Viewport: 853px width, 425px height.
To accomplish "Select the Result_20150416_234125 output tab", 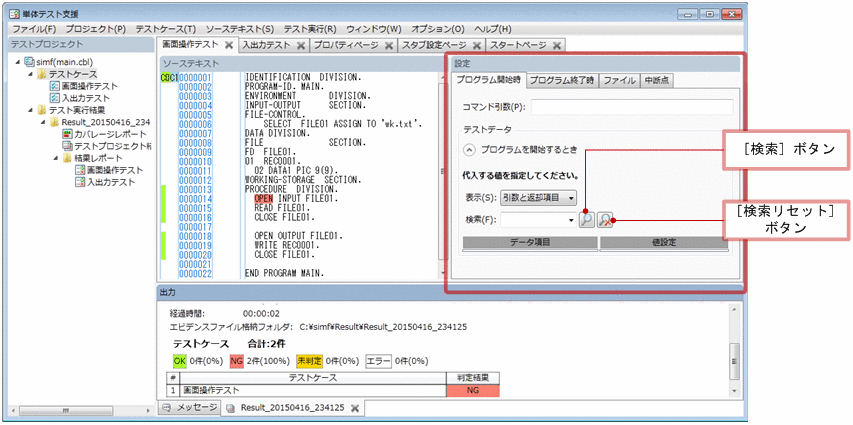I will tap(292, 408).
